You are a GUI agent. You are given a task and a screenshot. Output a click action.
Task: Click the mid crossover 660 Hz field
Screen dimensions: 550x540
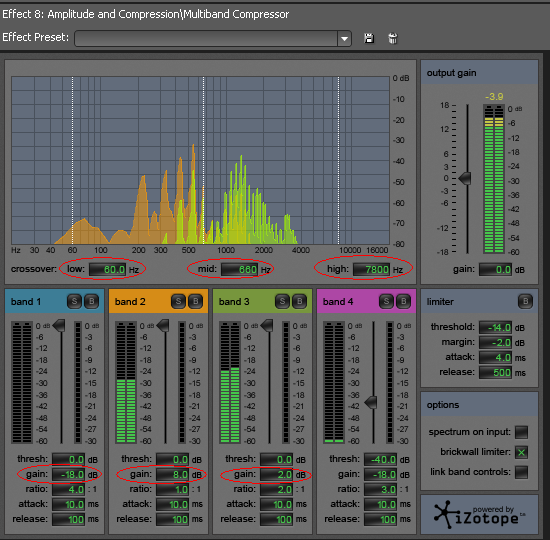[x=240, y=269]
